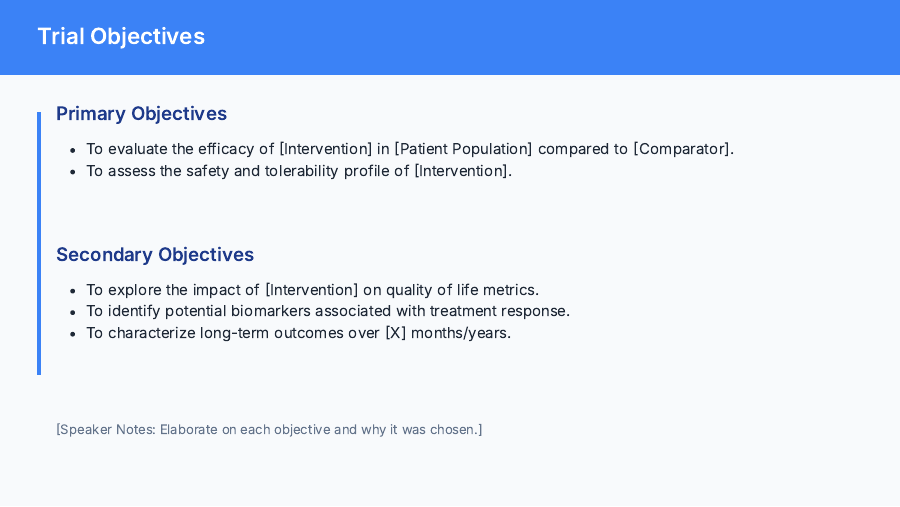Select the 'Primary Objectives' heading
This screenshot has width=900, height=507.
click(141, 114)
